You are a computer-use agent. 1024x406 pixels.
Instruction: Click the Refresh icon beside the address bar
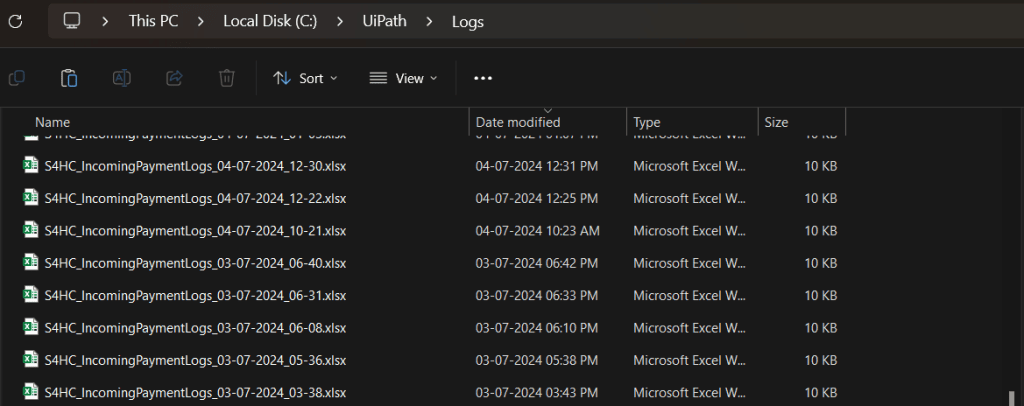15,22
